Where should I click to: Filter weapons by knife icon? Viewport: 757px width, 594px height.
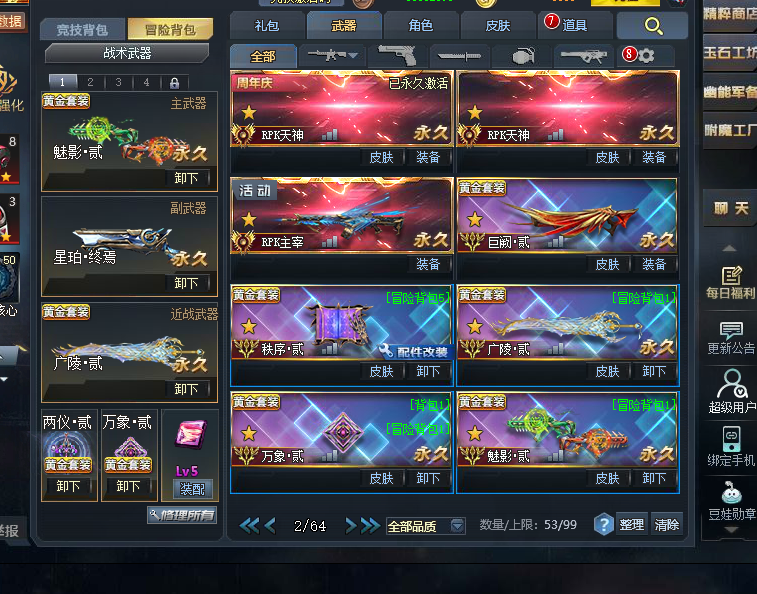[x=459, y=56]
